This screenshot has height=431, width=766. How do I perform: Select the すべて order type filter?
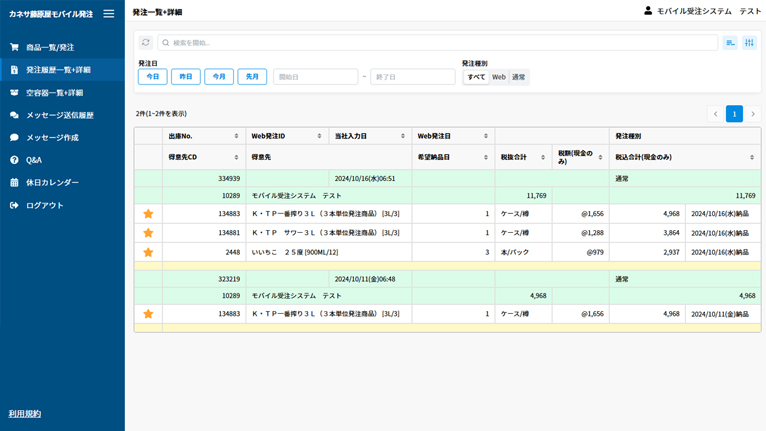click(x=476, y=77)
